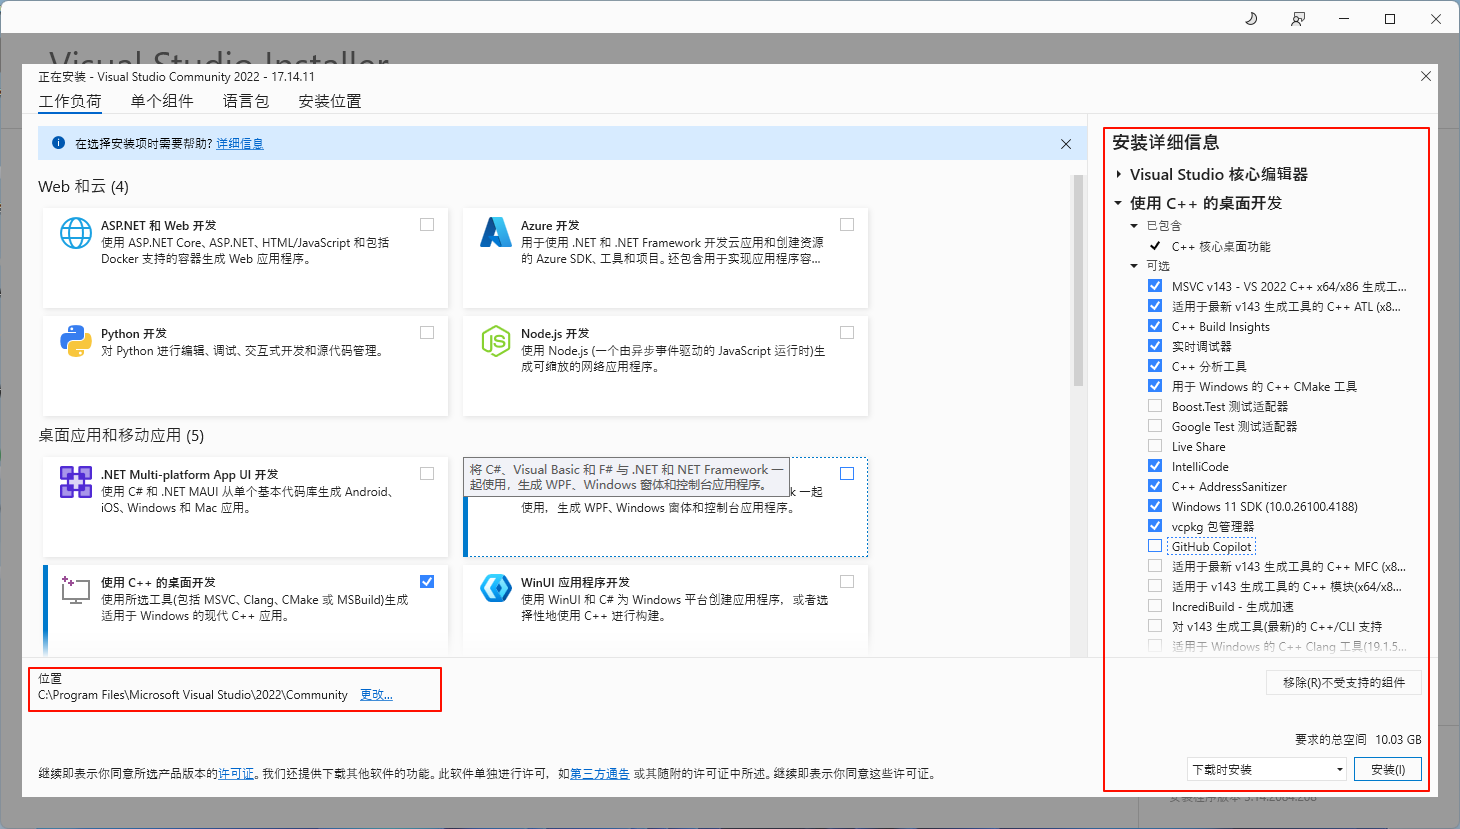Enable Google Test test adapter
1460x829 pixels.
1155,426
